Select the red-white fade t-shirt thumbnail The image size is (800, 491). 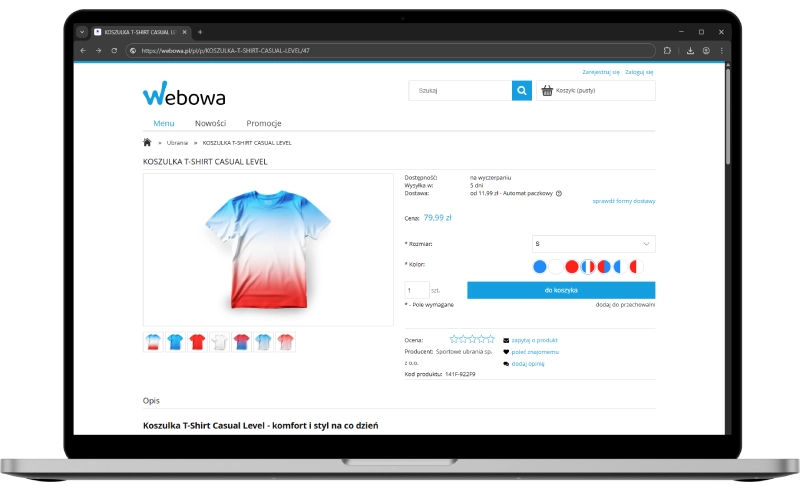pyautogui.click(x=285, y=341)
